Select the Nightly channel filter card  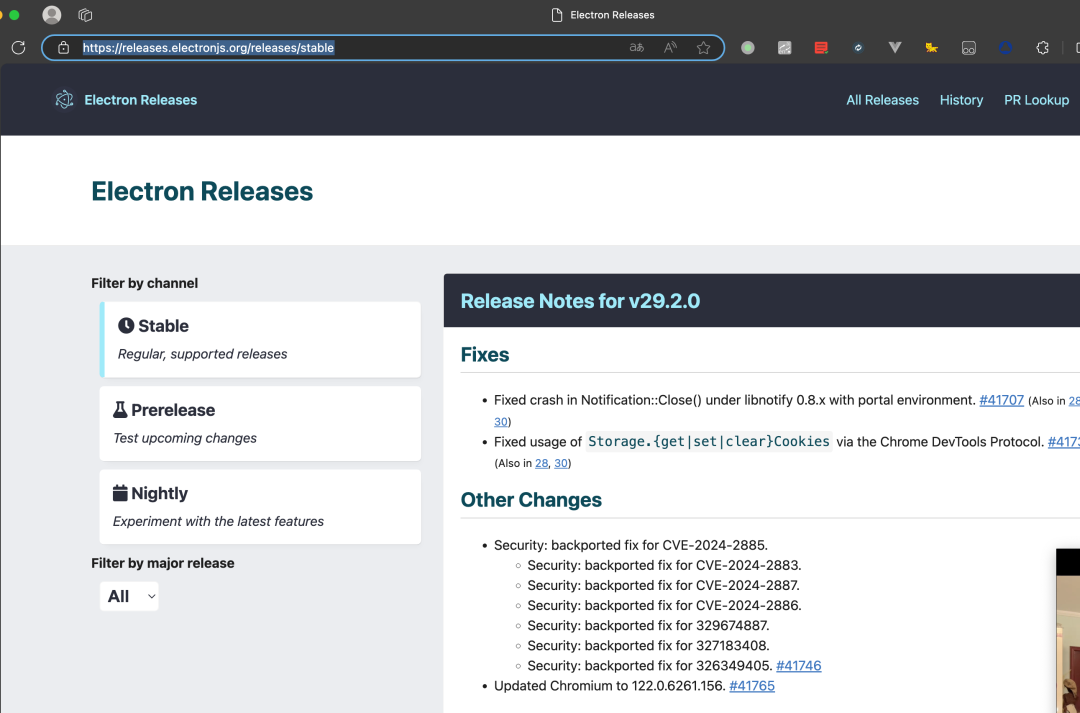(260, 507)
